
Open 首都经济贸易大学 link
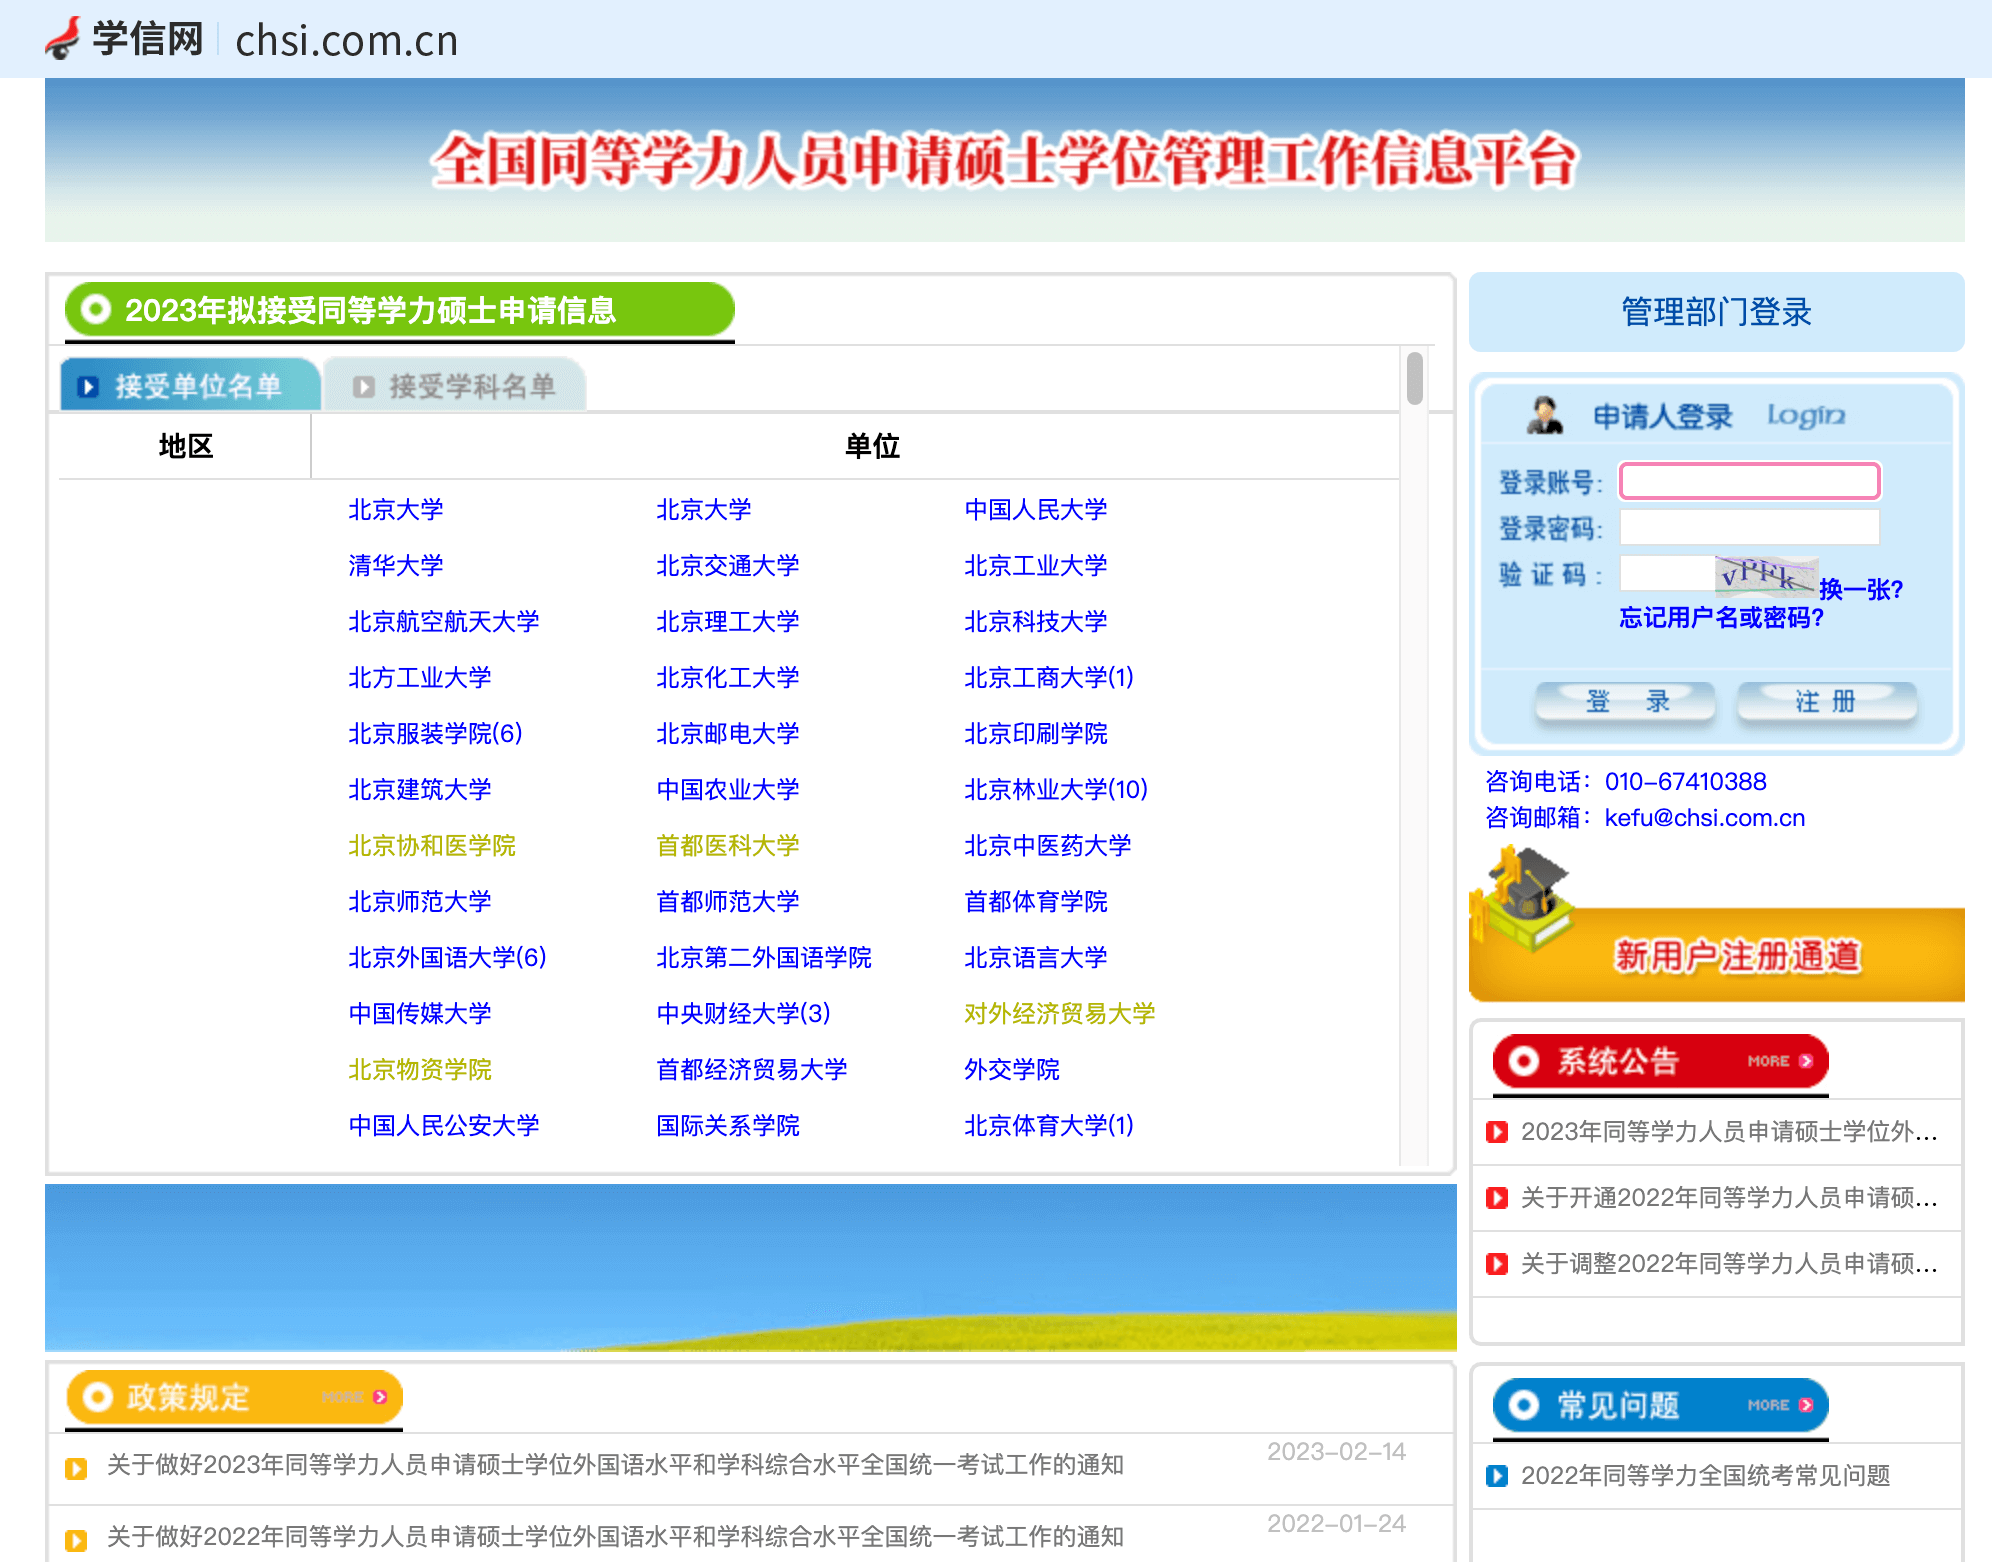tap(752, 1070)
